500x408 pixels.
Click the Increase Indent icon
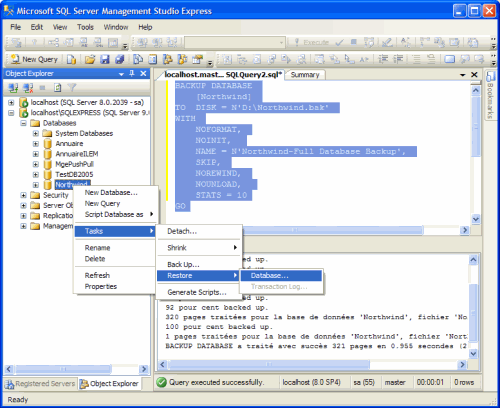[398, 59]
